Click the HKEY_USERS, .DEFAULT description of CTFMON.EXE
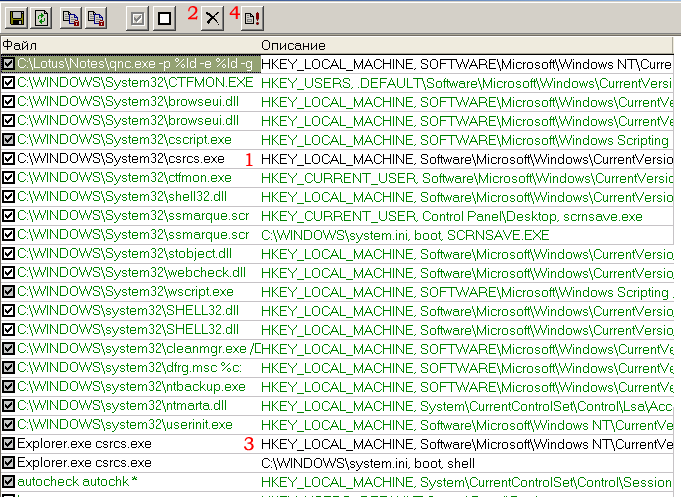This screenshot has height=497, width=681. [x=466, y=83]
